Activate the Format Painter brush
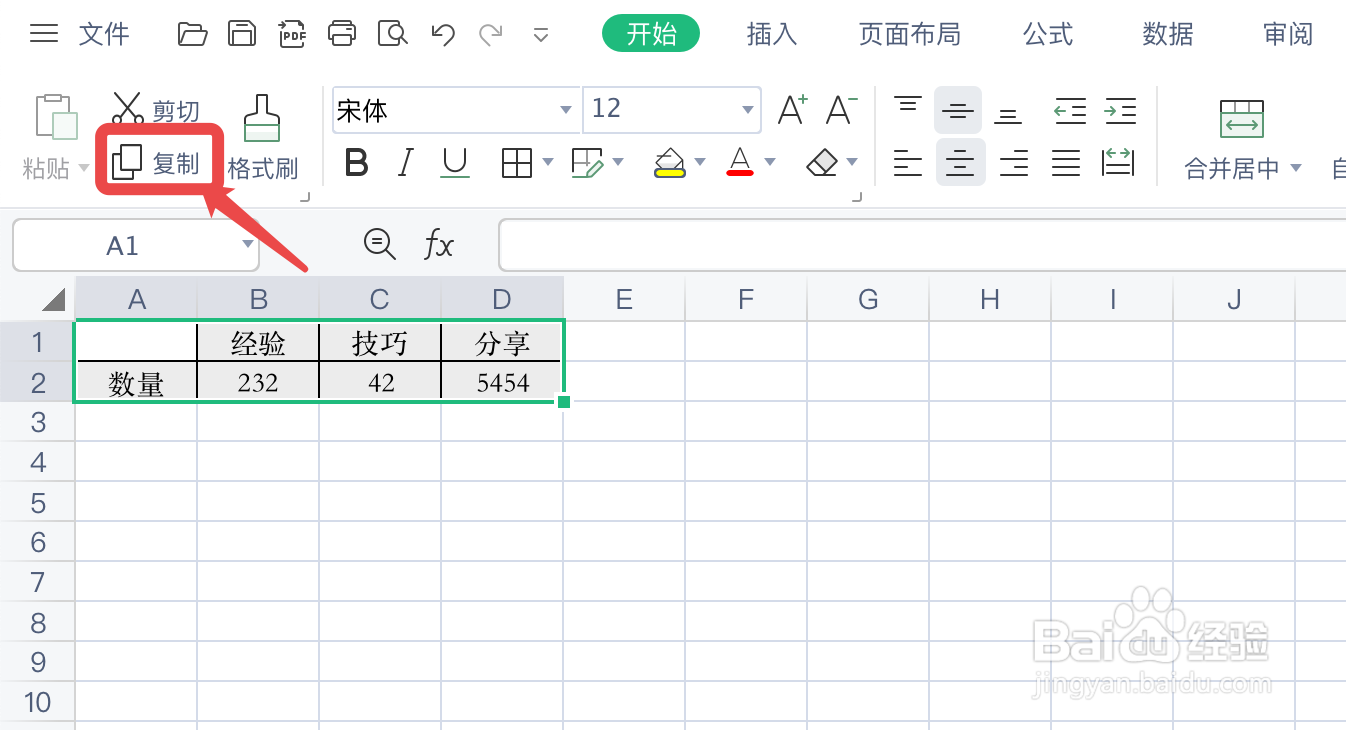The image size is (1346, 730). pos(262,137)
